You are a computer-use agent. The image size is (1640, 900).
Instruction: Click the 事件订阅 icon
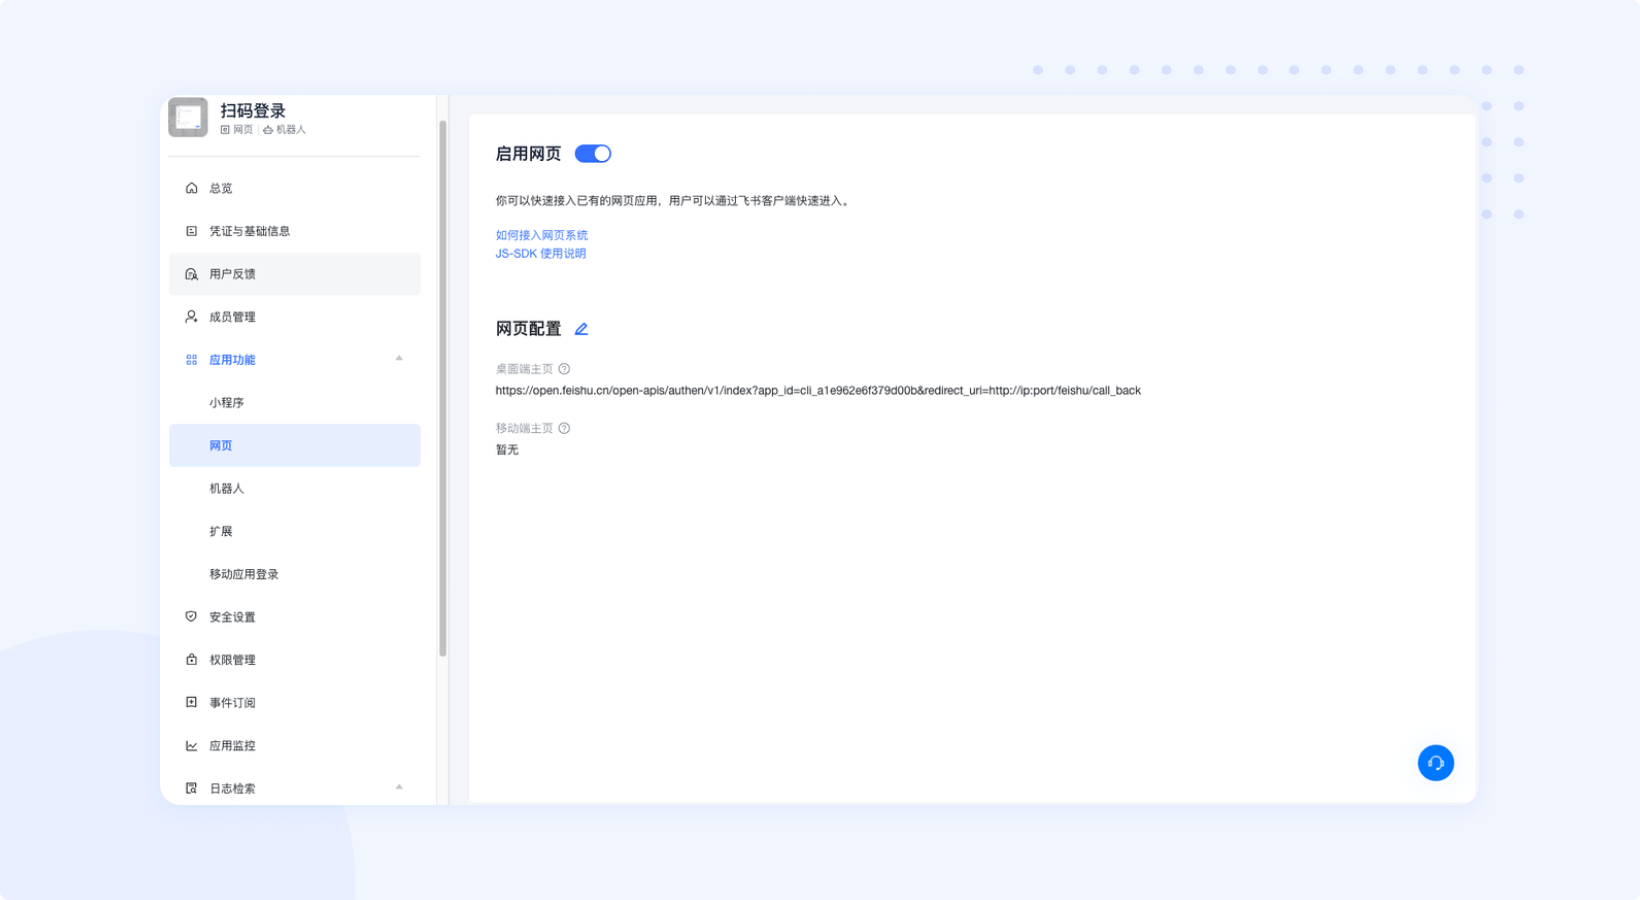pyautogui.click(x=191, y=703)
